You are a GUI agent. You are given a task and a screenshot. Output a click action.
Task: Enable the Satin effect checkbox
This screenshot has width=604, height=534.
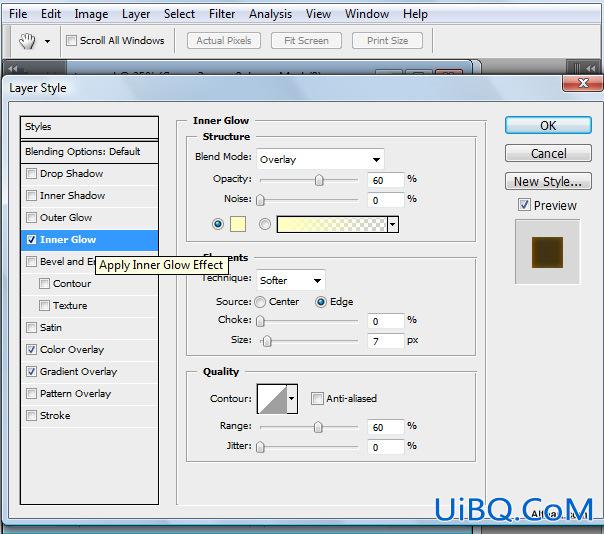(x=31, y=327)
